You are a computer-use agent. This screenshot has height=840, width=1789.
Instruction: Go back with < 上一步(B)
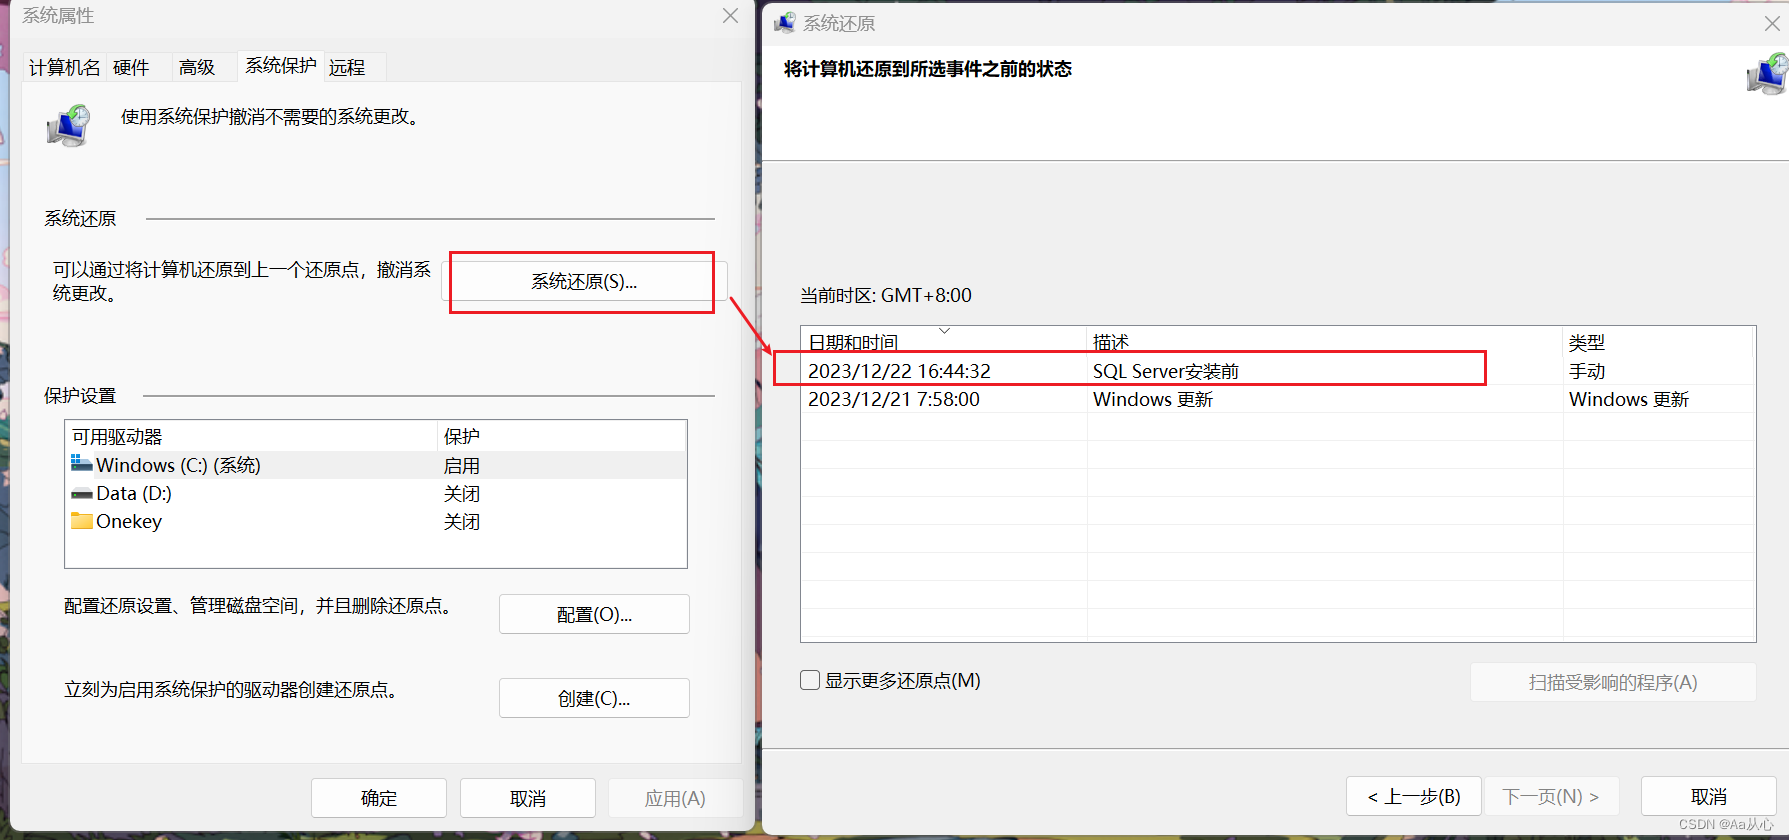click(x=1414, y=796)
